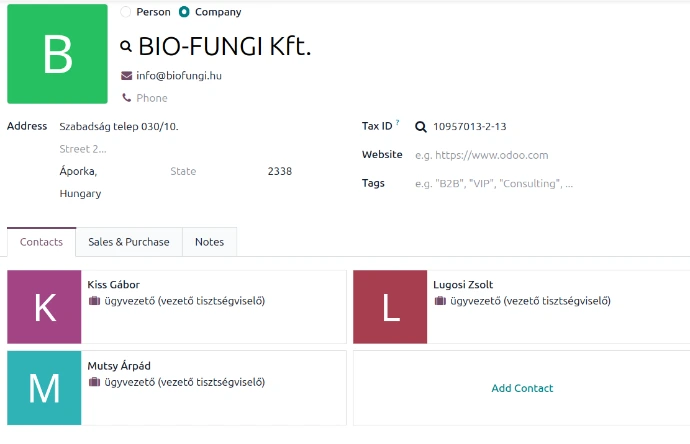Click the Add Contact button

[522, 388]
